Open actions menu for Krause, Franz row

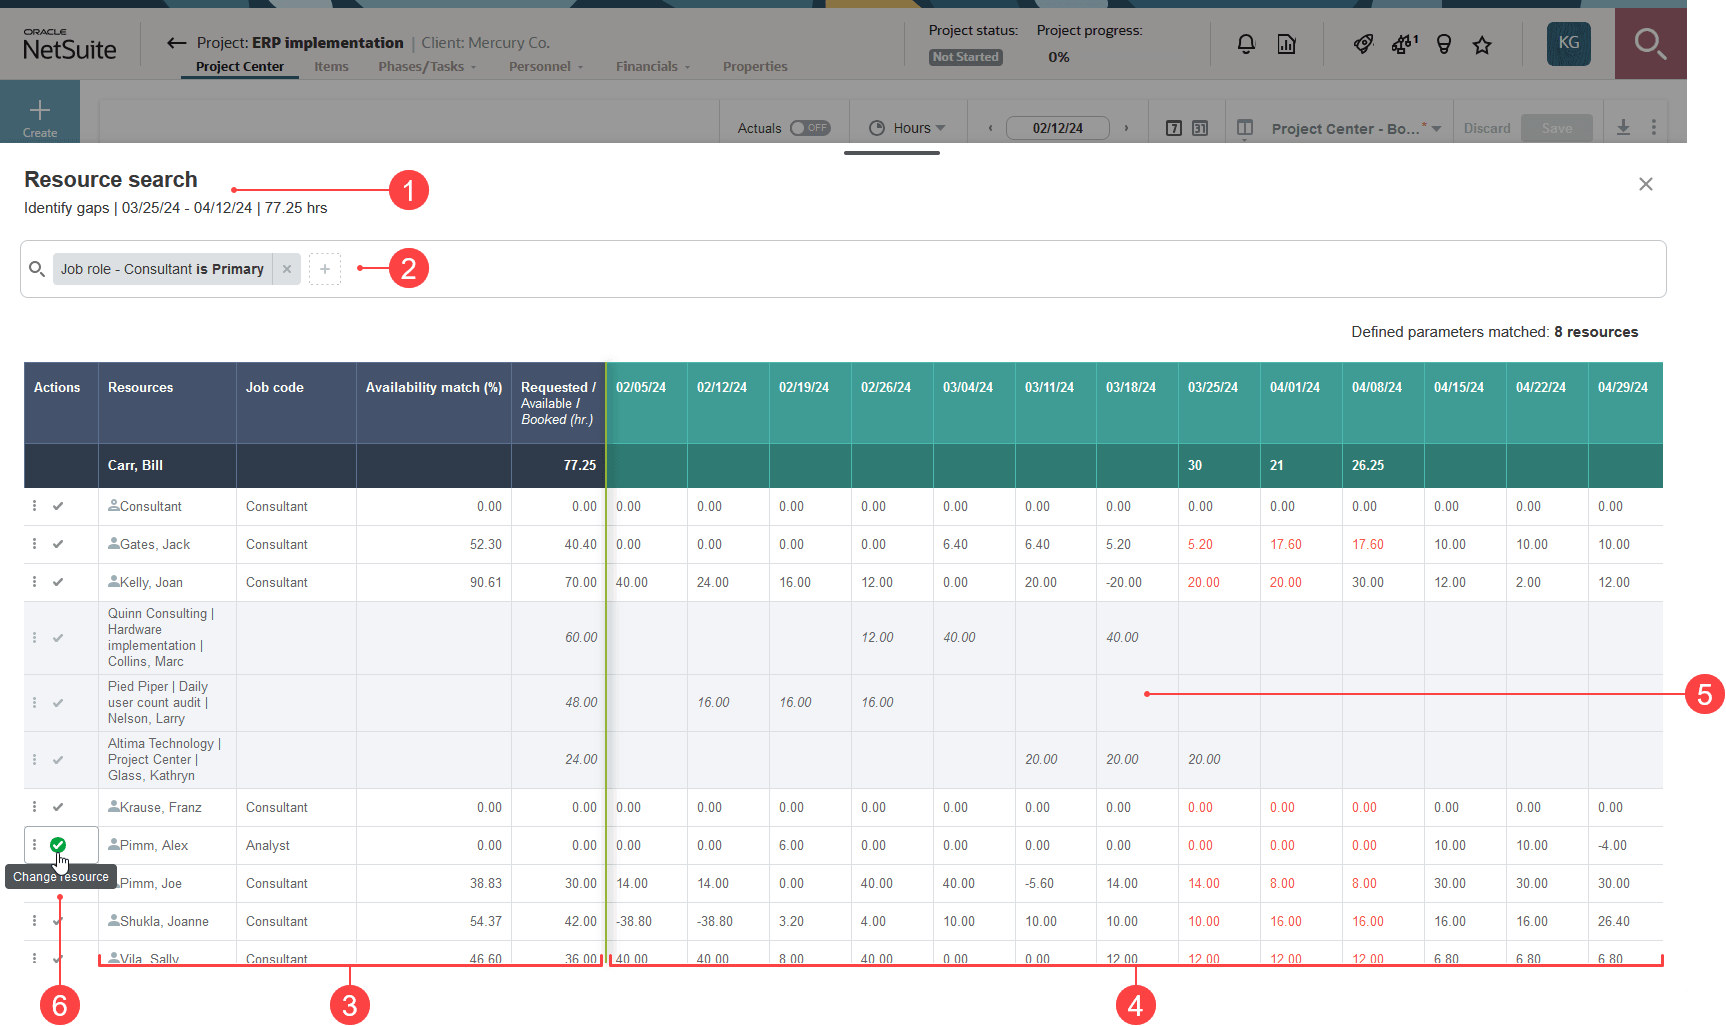pyautogui.click(x=35, y=807)
